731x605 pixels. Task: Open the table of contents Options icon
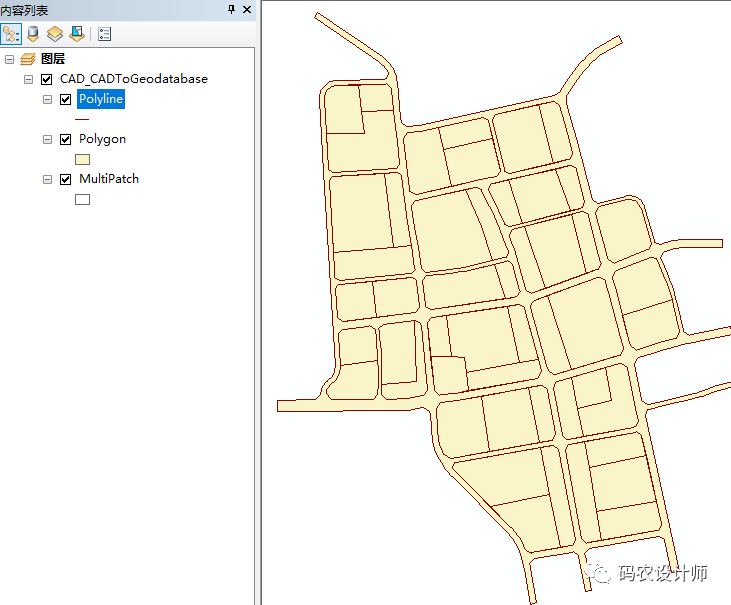point(104,34)
